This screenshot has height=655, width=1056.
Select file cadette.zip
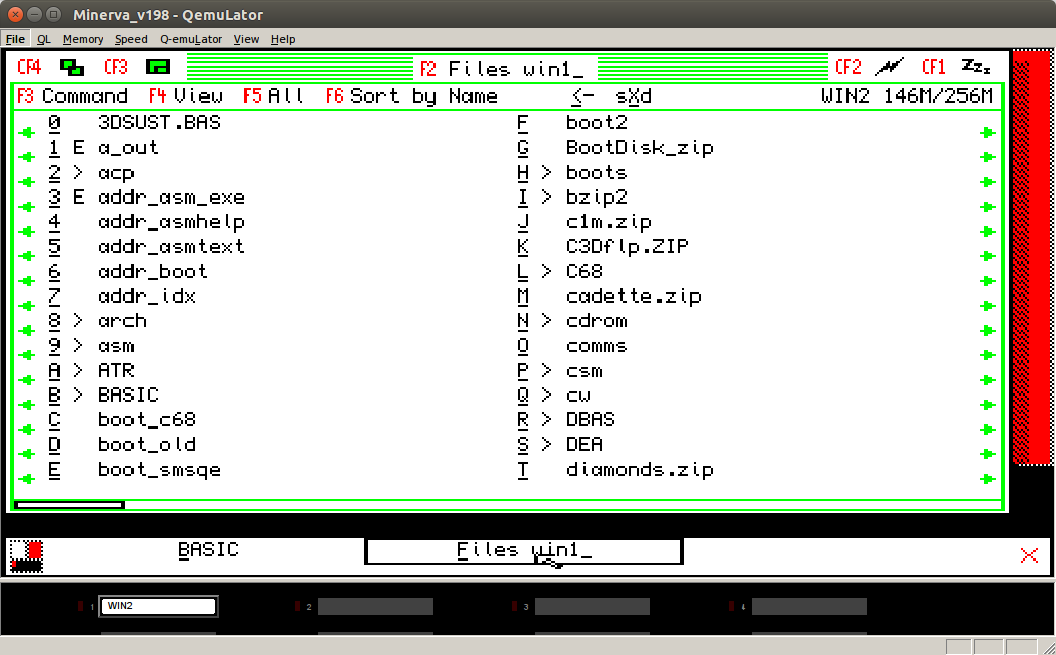pos(633,296)
